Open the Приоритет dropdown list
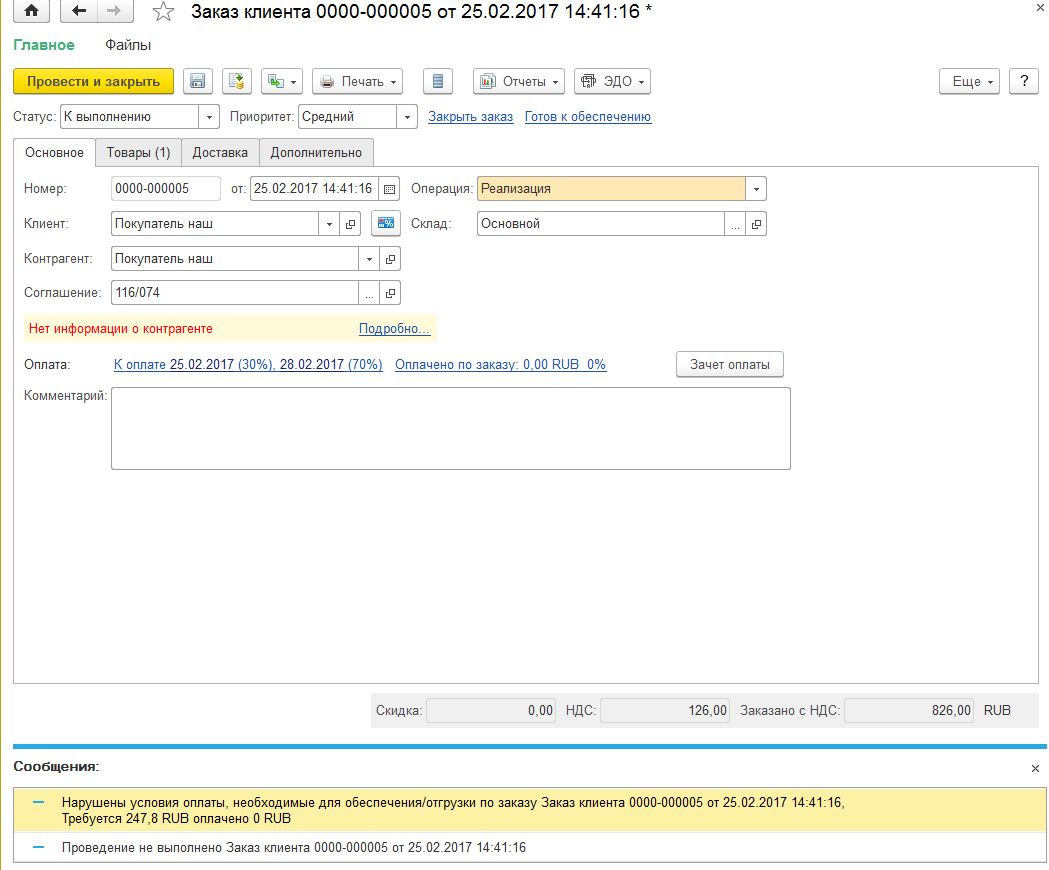 click(x=407, y=117)
